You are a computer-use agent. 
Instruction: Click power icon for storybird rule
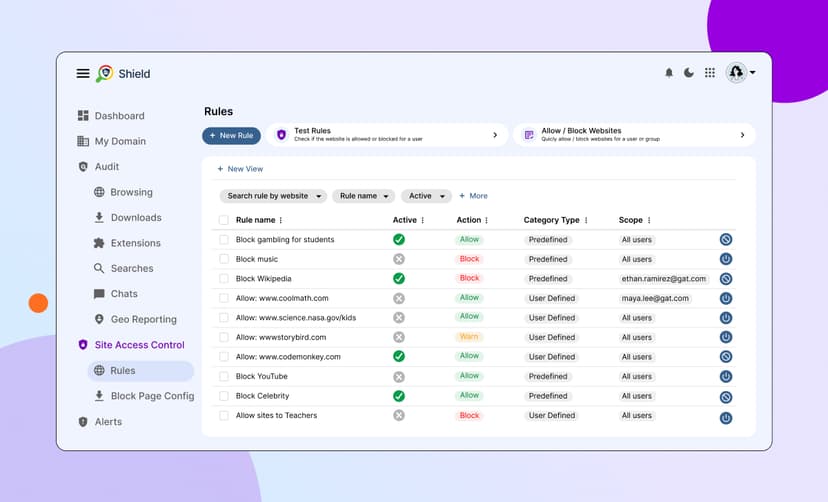[726, 337]
